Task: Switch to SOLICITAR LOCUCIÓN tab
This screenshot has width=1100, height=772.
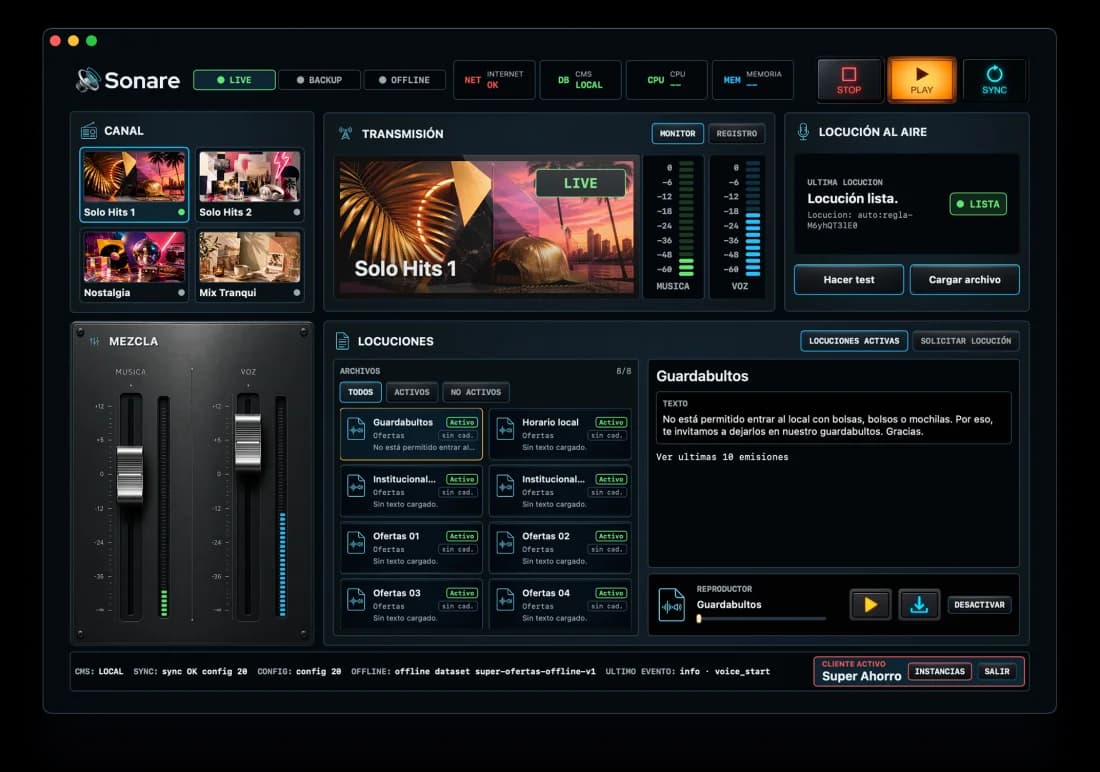Action: (x=966, y=341)
